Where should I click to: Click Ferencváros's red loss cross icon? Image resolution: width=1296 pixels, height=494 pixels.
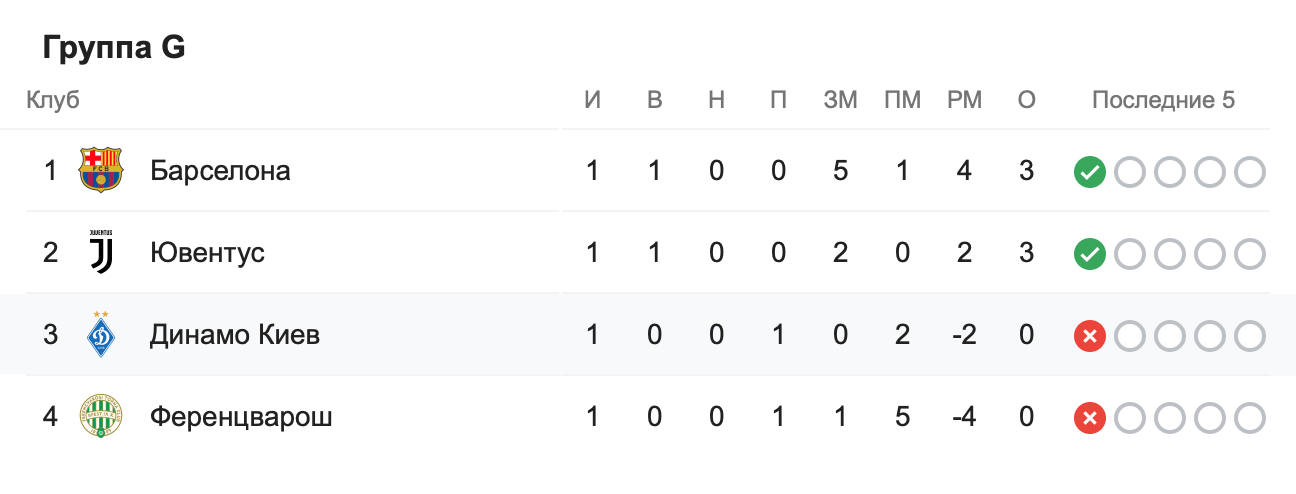point(1090,418)
